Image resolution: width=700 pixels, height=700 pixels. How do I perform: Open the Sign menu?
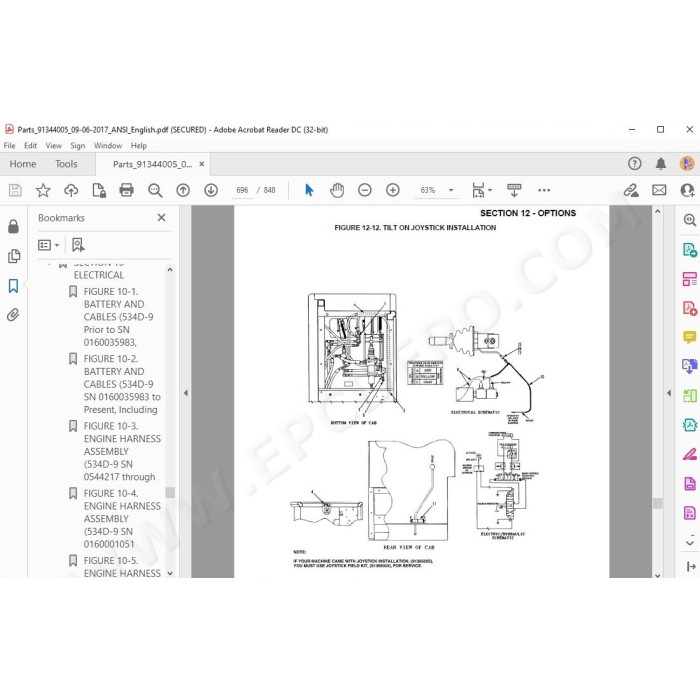click(78, 146)
